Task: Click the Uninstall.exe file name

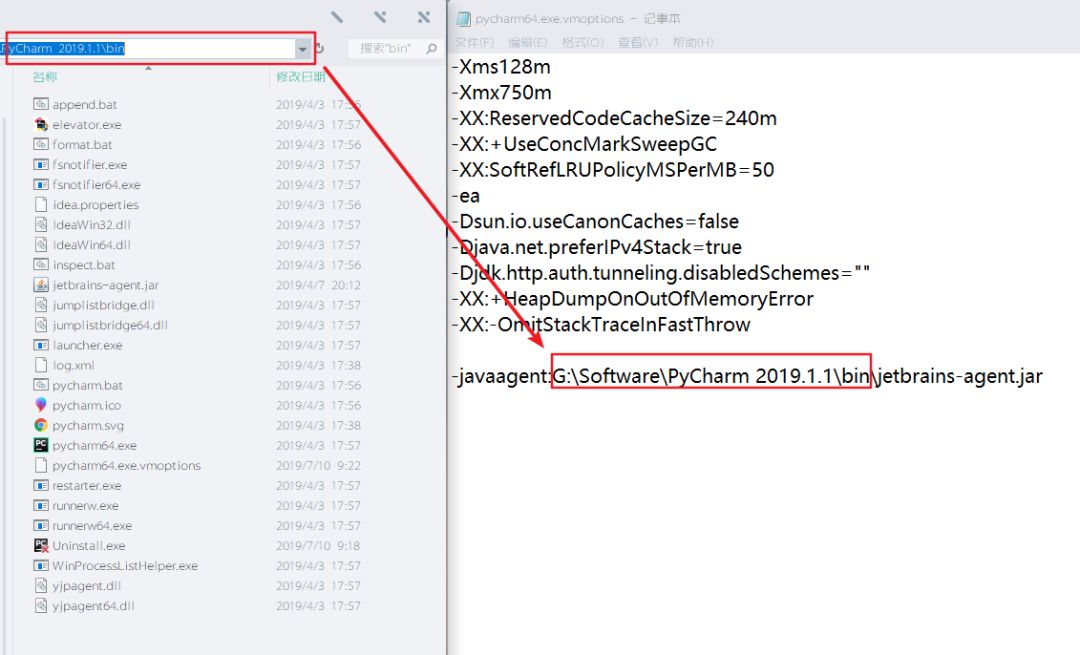Action: 89,545
